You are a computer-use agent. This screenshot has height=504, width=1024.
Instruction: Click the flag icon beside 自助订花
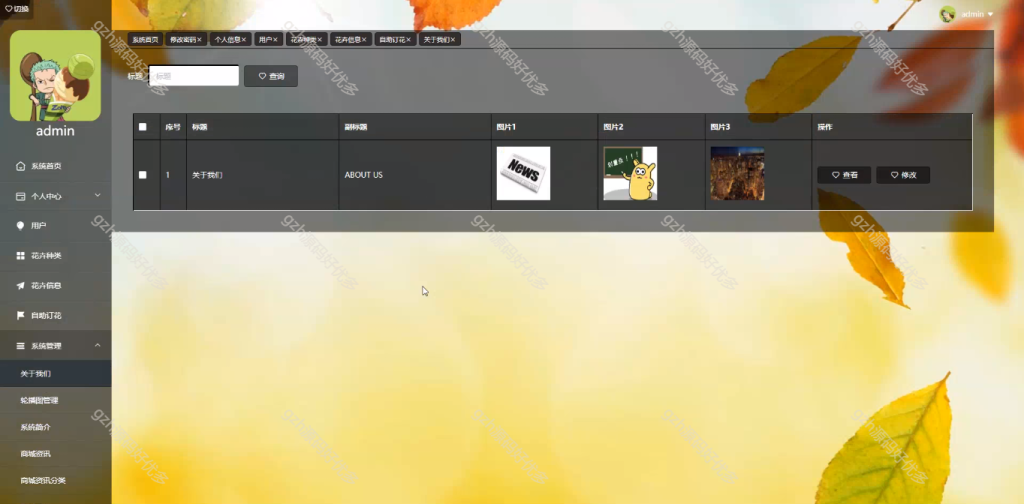point(20,316)
